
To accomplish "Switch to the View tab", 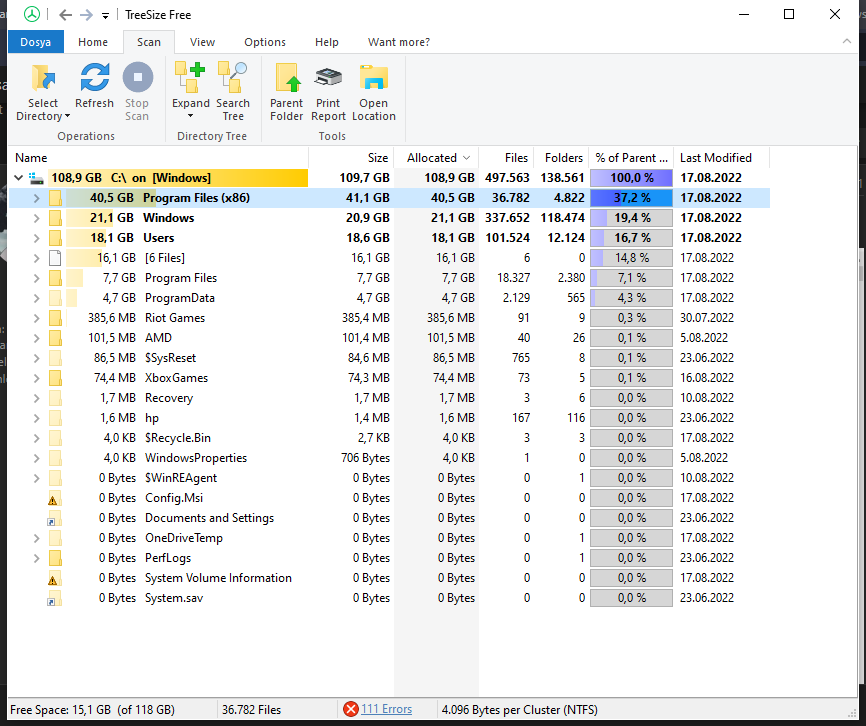I will click(x=202, y=42).
